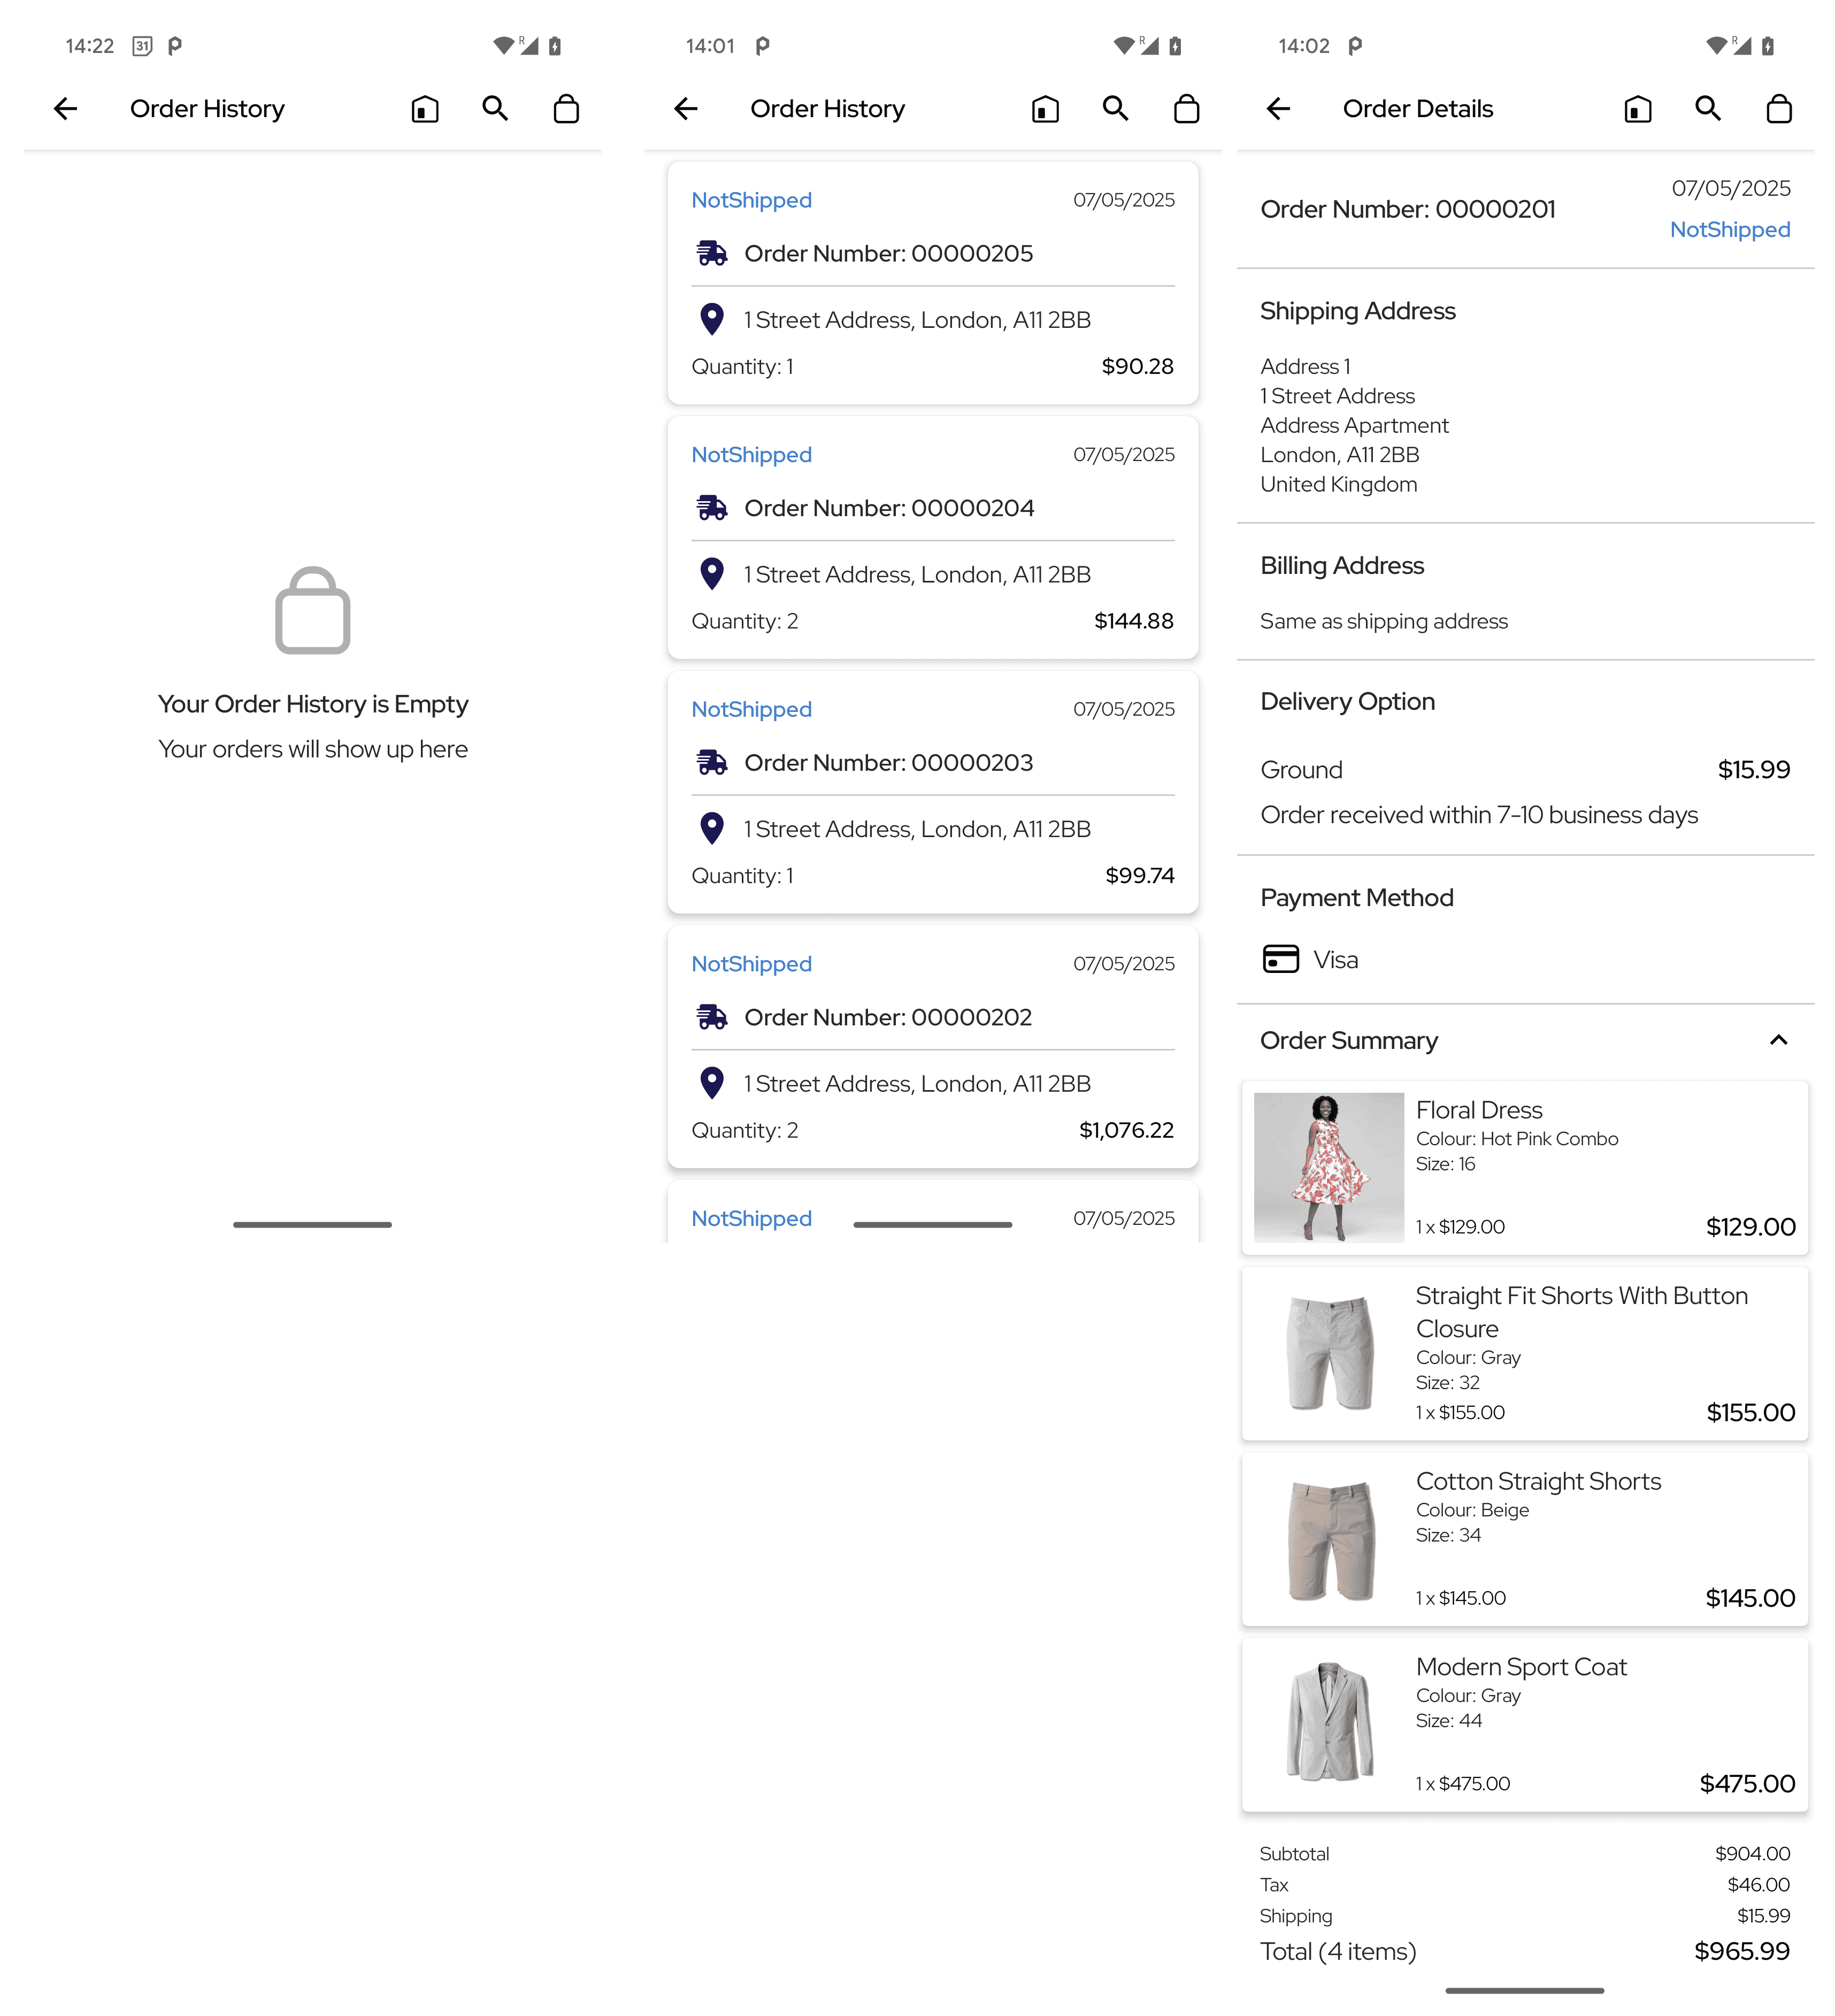1835x2016 pixels.
Task: Collapse the Order Summary section
Action: click(x=1778, y=1041)
